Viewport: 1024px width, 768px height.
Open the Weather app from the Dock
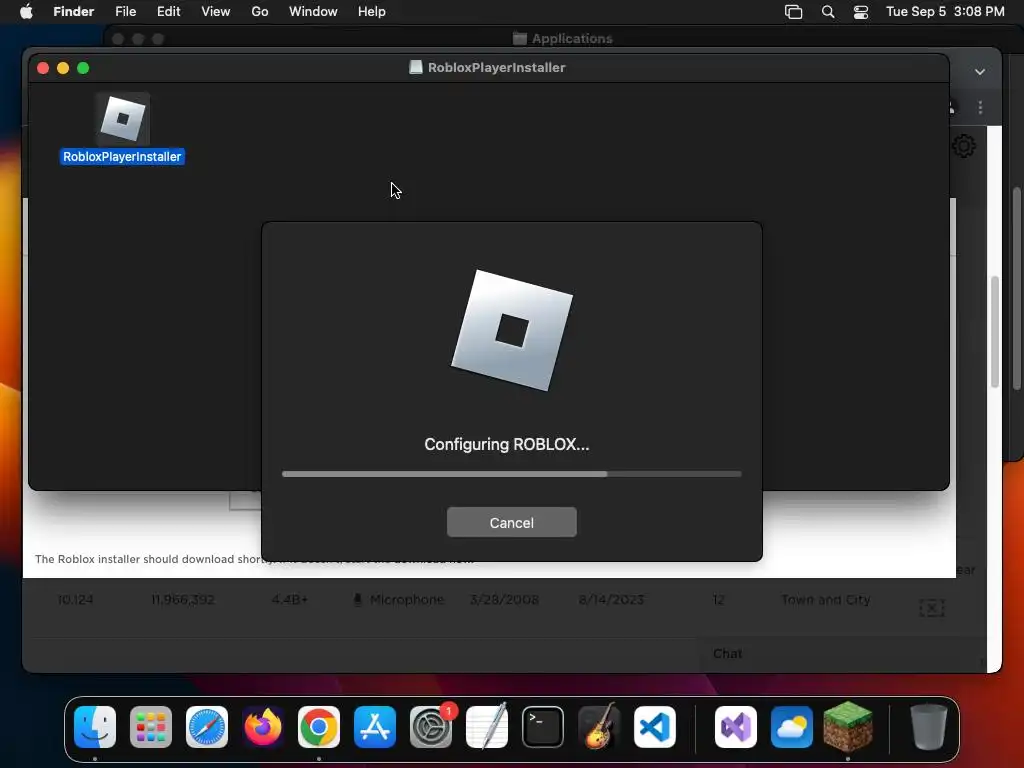(x=792, y=727)
